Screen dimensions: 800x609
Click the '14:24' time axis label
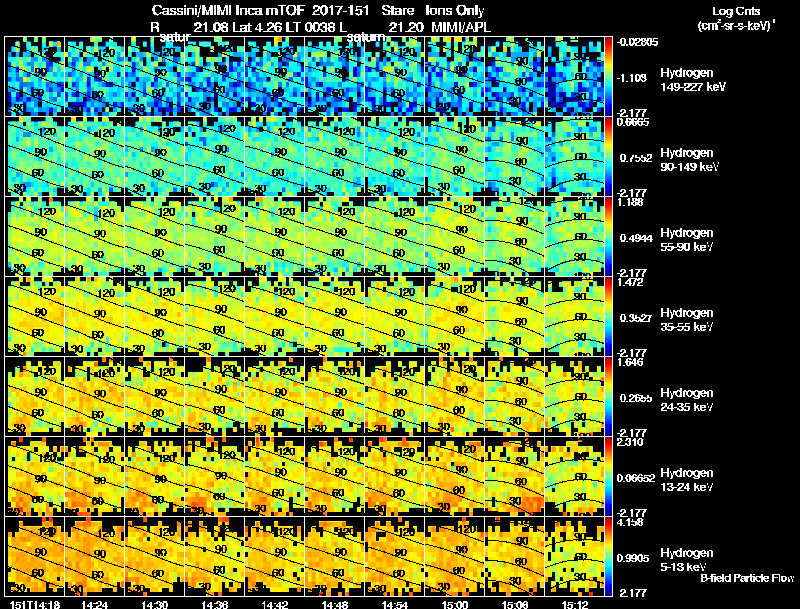tap(94, 604)
